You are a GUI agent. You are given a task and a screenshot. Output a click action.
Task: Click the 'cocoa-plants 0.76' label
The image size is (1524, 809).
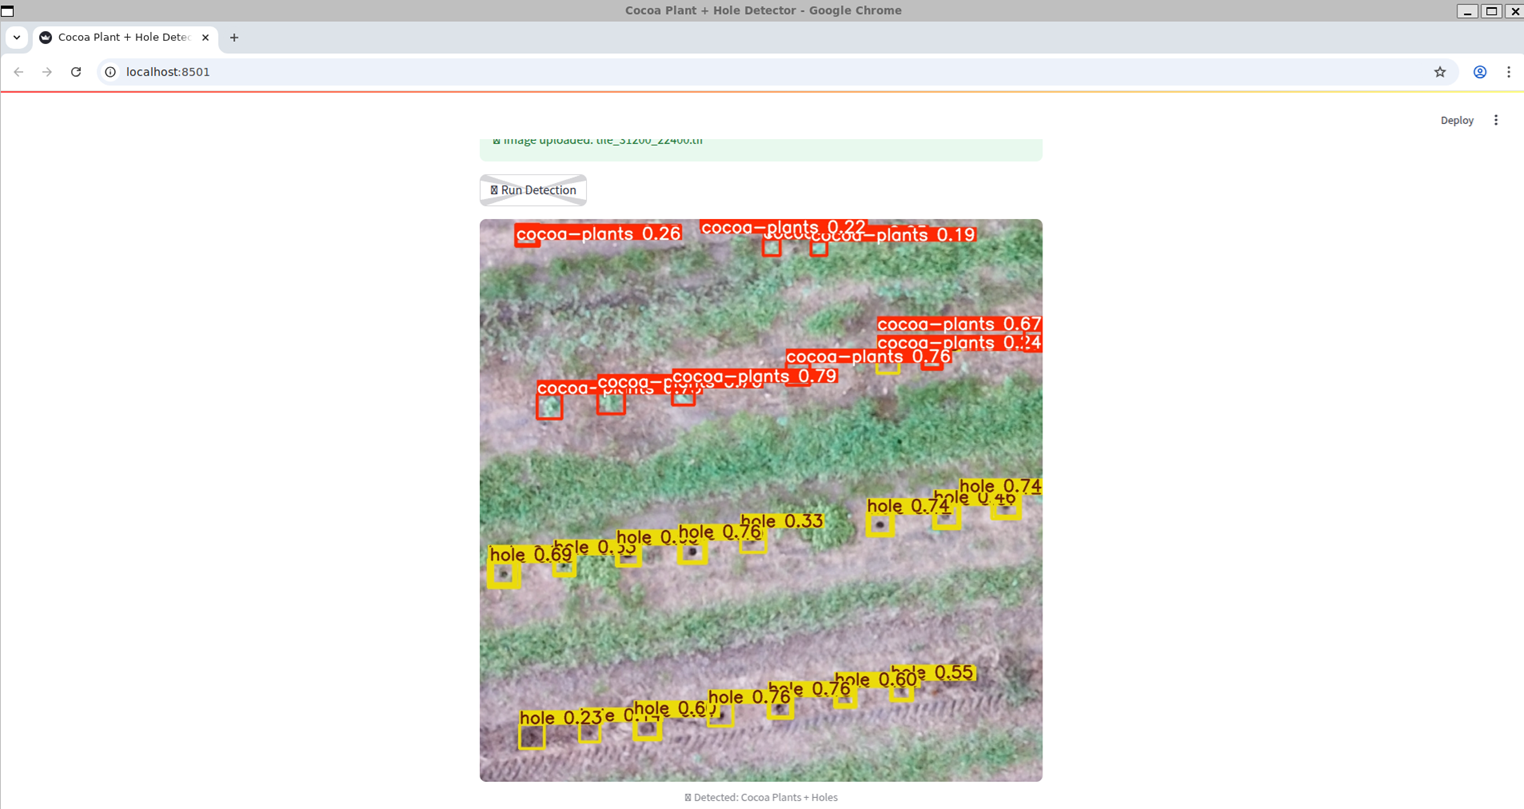(868, 356)
